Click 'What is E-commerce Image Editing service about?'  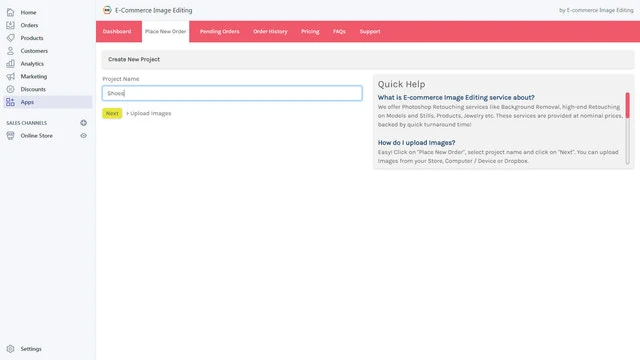pos(456,98)
